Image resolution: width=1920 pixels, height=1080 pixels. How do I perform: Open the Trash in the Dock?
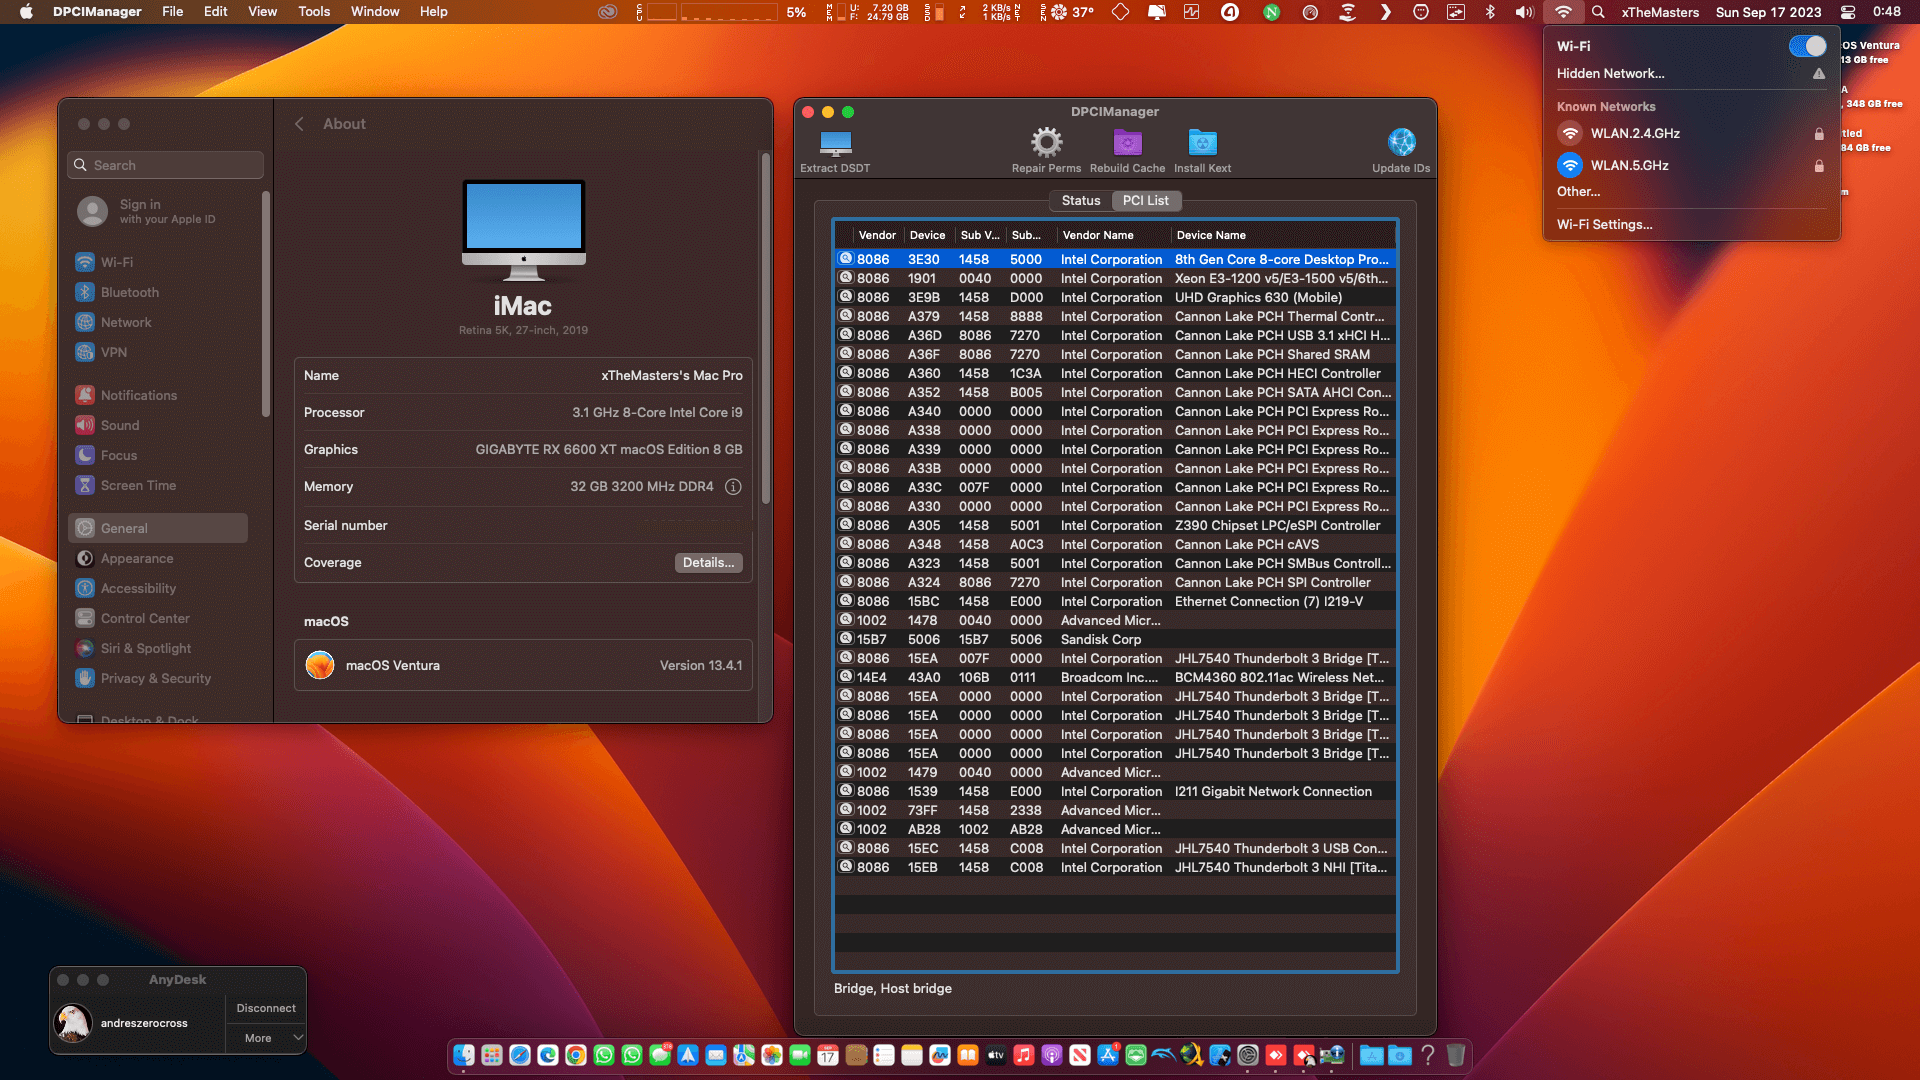[x=1456, y=1055]
